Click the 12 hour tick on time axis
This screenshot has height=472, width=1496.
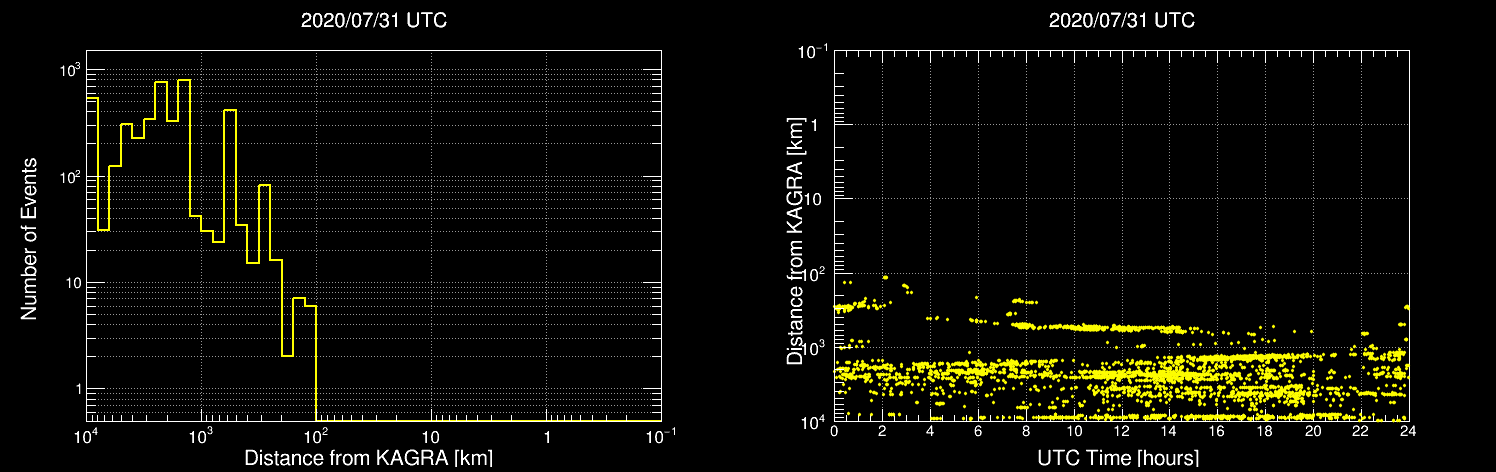click(x=1121, y=431)
